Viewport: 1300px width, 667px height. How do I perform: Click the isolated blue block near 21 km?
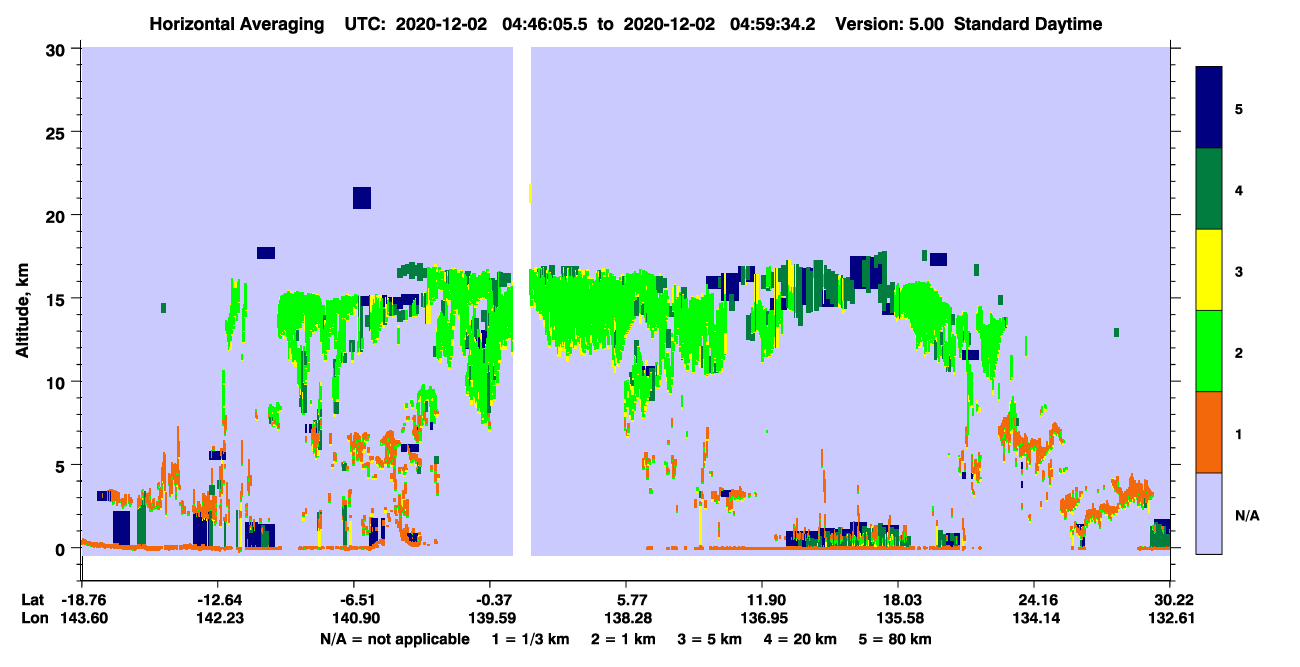tap(362, 198)
